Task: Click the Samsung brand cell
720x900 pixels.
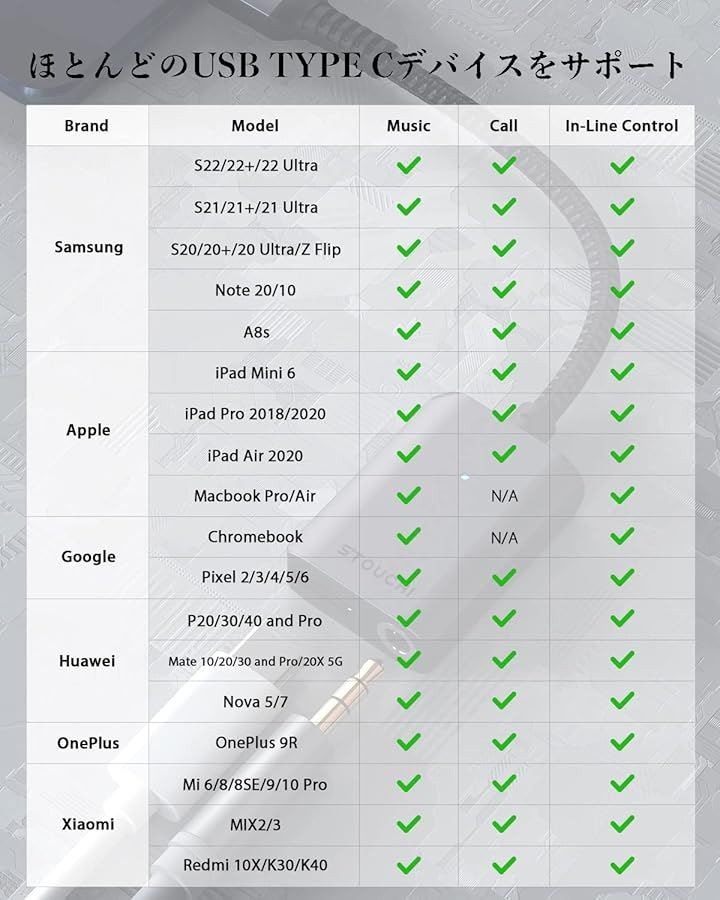Action: (88, 247)
